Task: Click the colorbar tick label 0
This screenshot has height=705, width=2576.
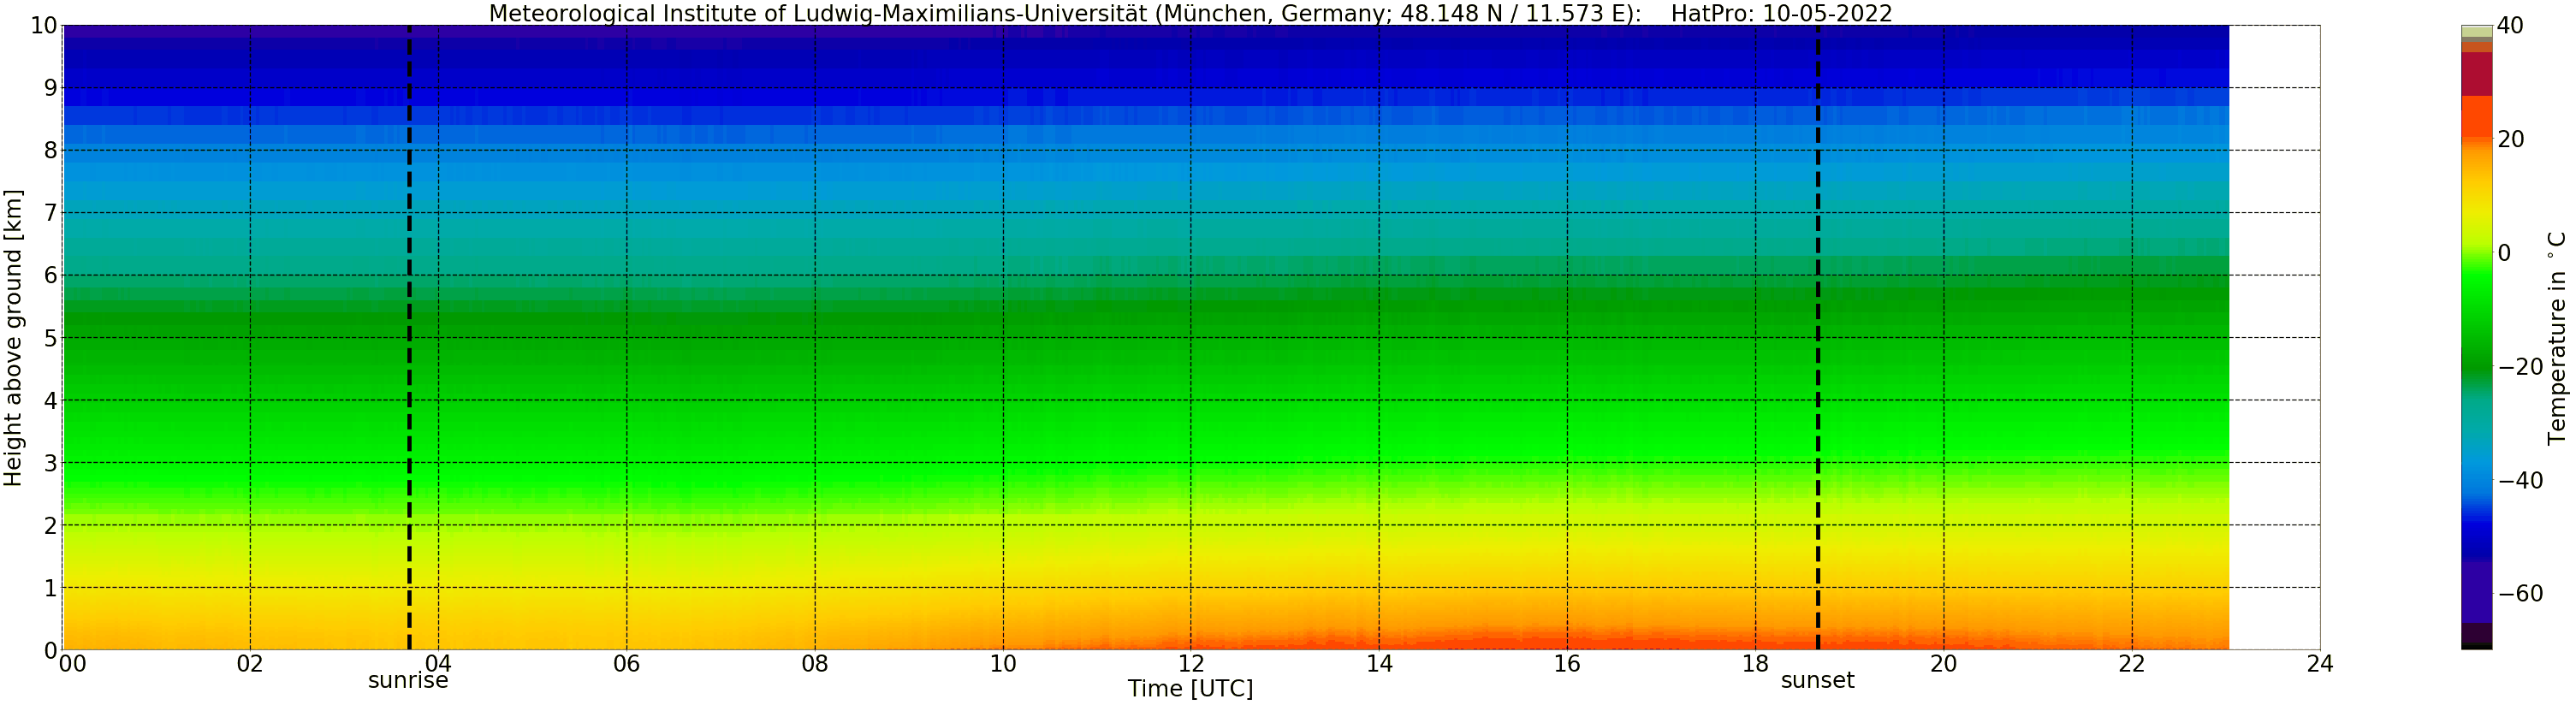Action: pos(2504,253)
